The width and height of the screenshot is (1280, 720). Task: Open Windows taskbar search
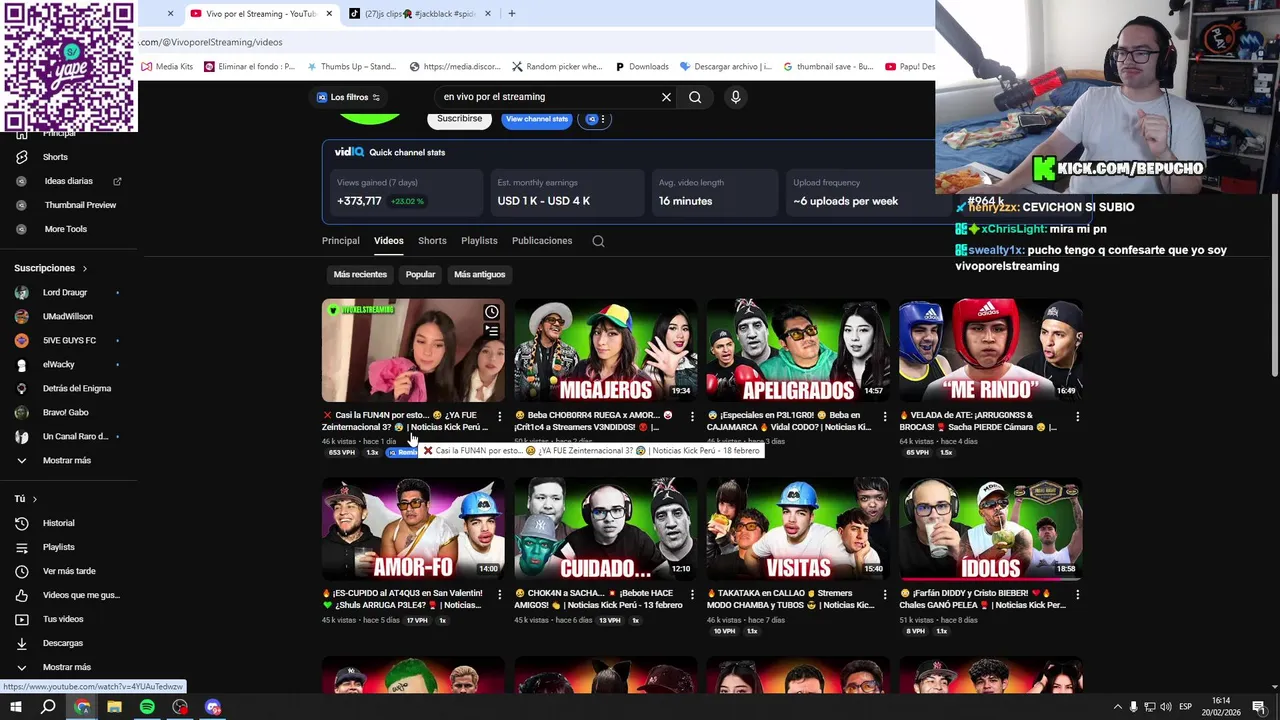tap(48, 707)
